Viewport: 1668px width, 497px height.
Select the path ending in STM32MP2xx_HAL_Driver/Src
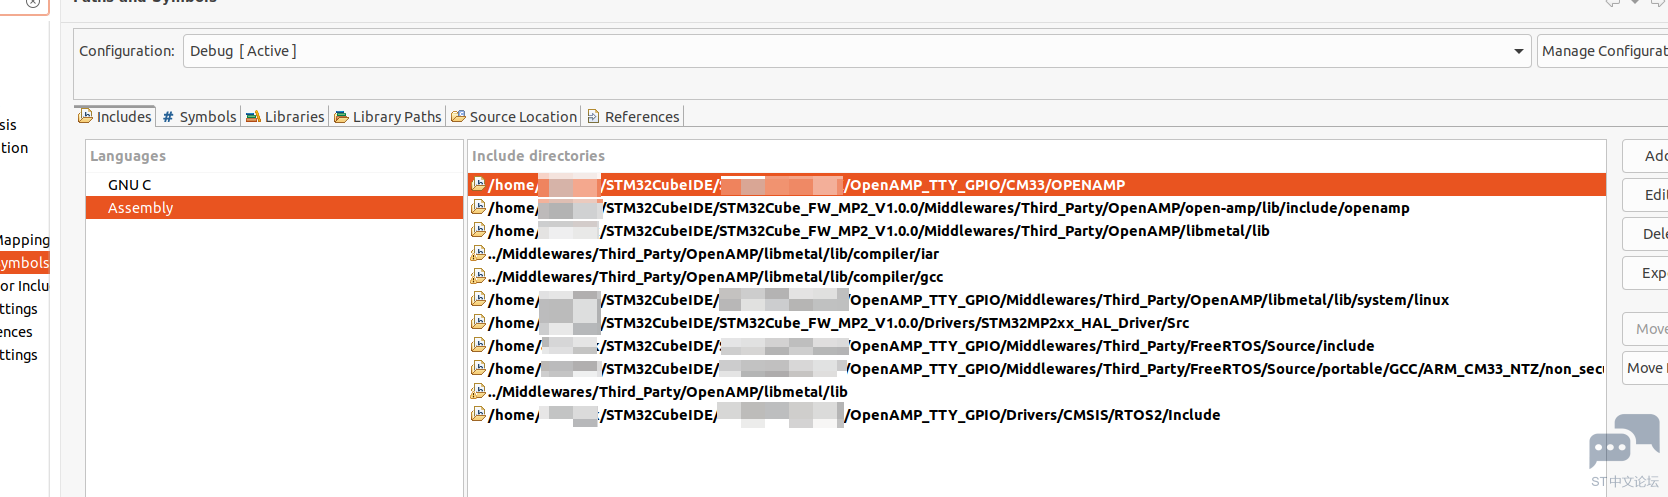click(1037, 323)
